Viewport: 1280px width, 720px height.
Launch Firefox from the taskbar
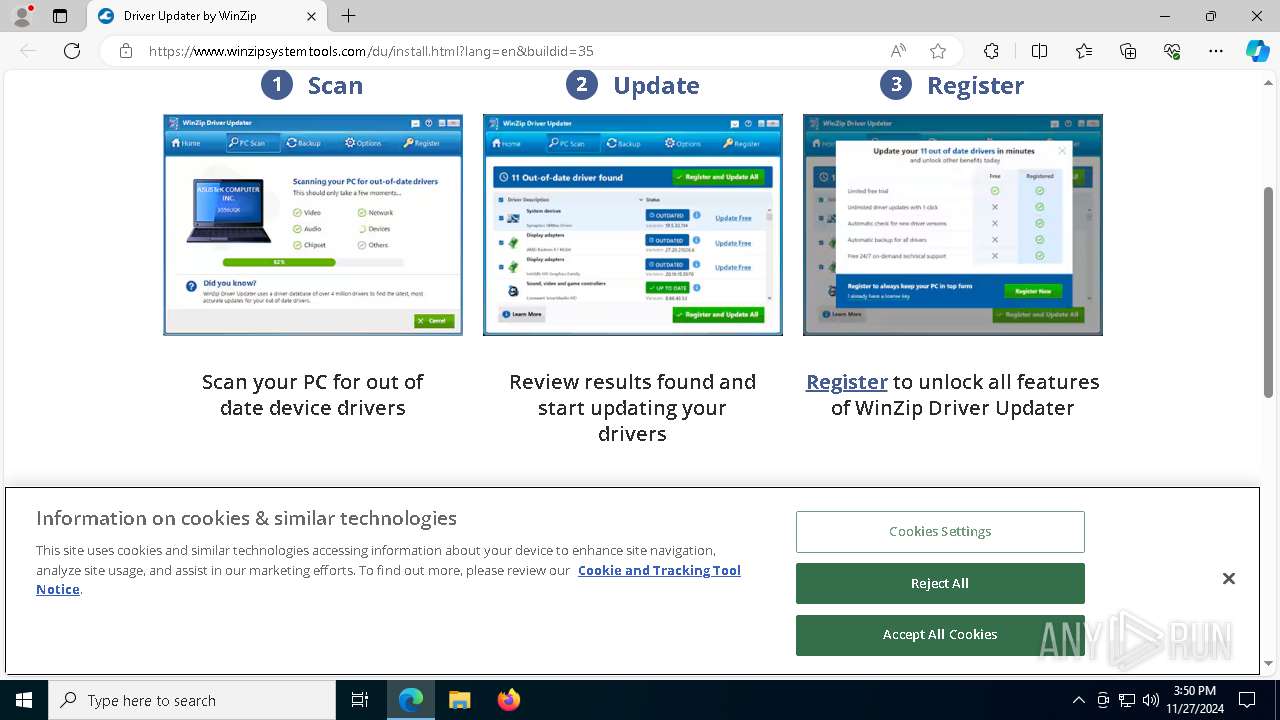508,700
